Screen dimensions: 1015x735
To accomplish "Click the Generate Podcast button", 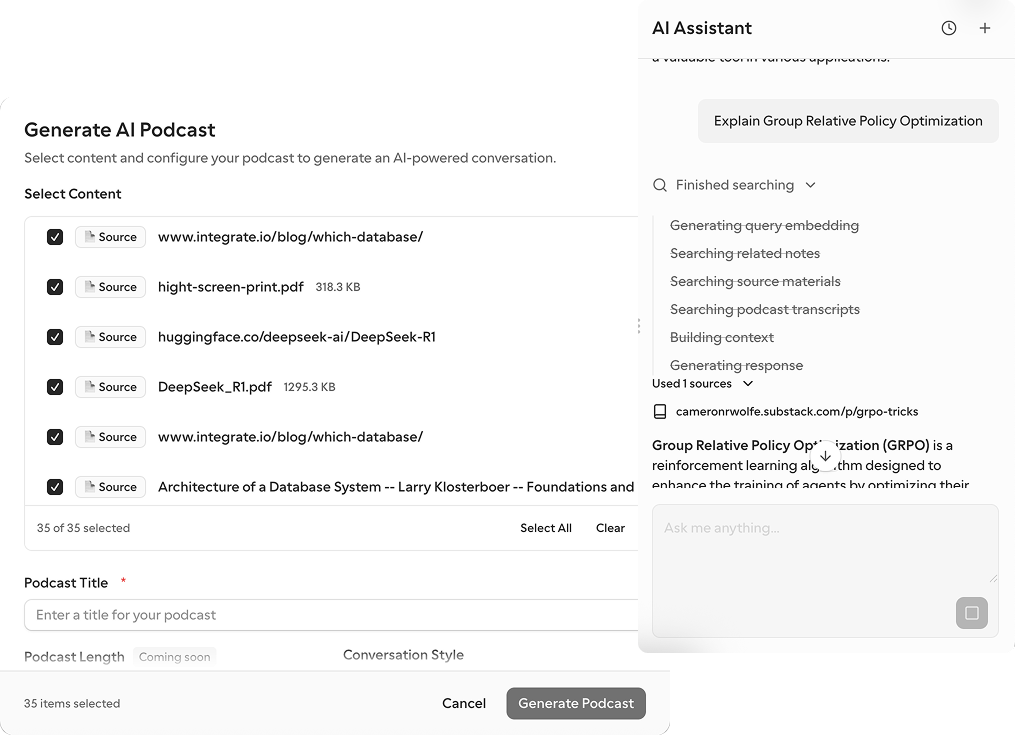I will [x=576, y=703].
